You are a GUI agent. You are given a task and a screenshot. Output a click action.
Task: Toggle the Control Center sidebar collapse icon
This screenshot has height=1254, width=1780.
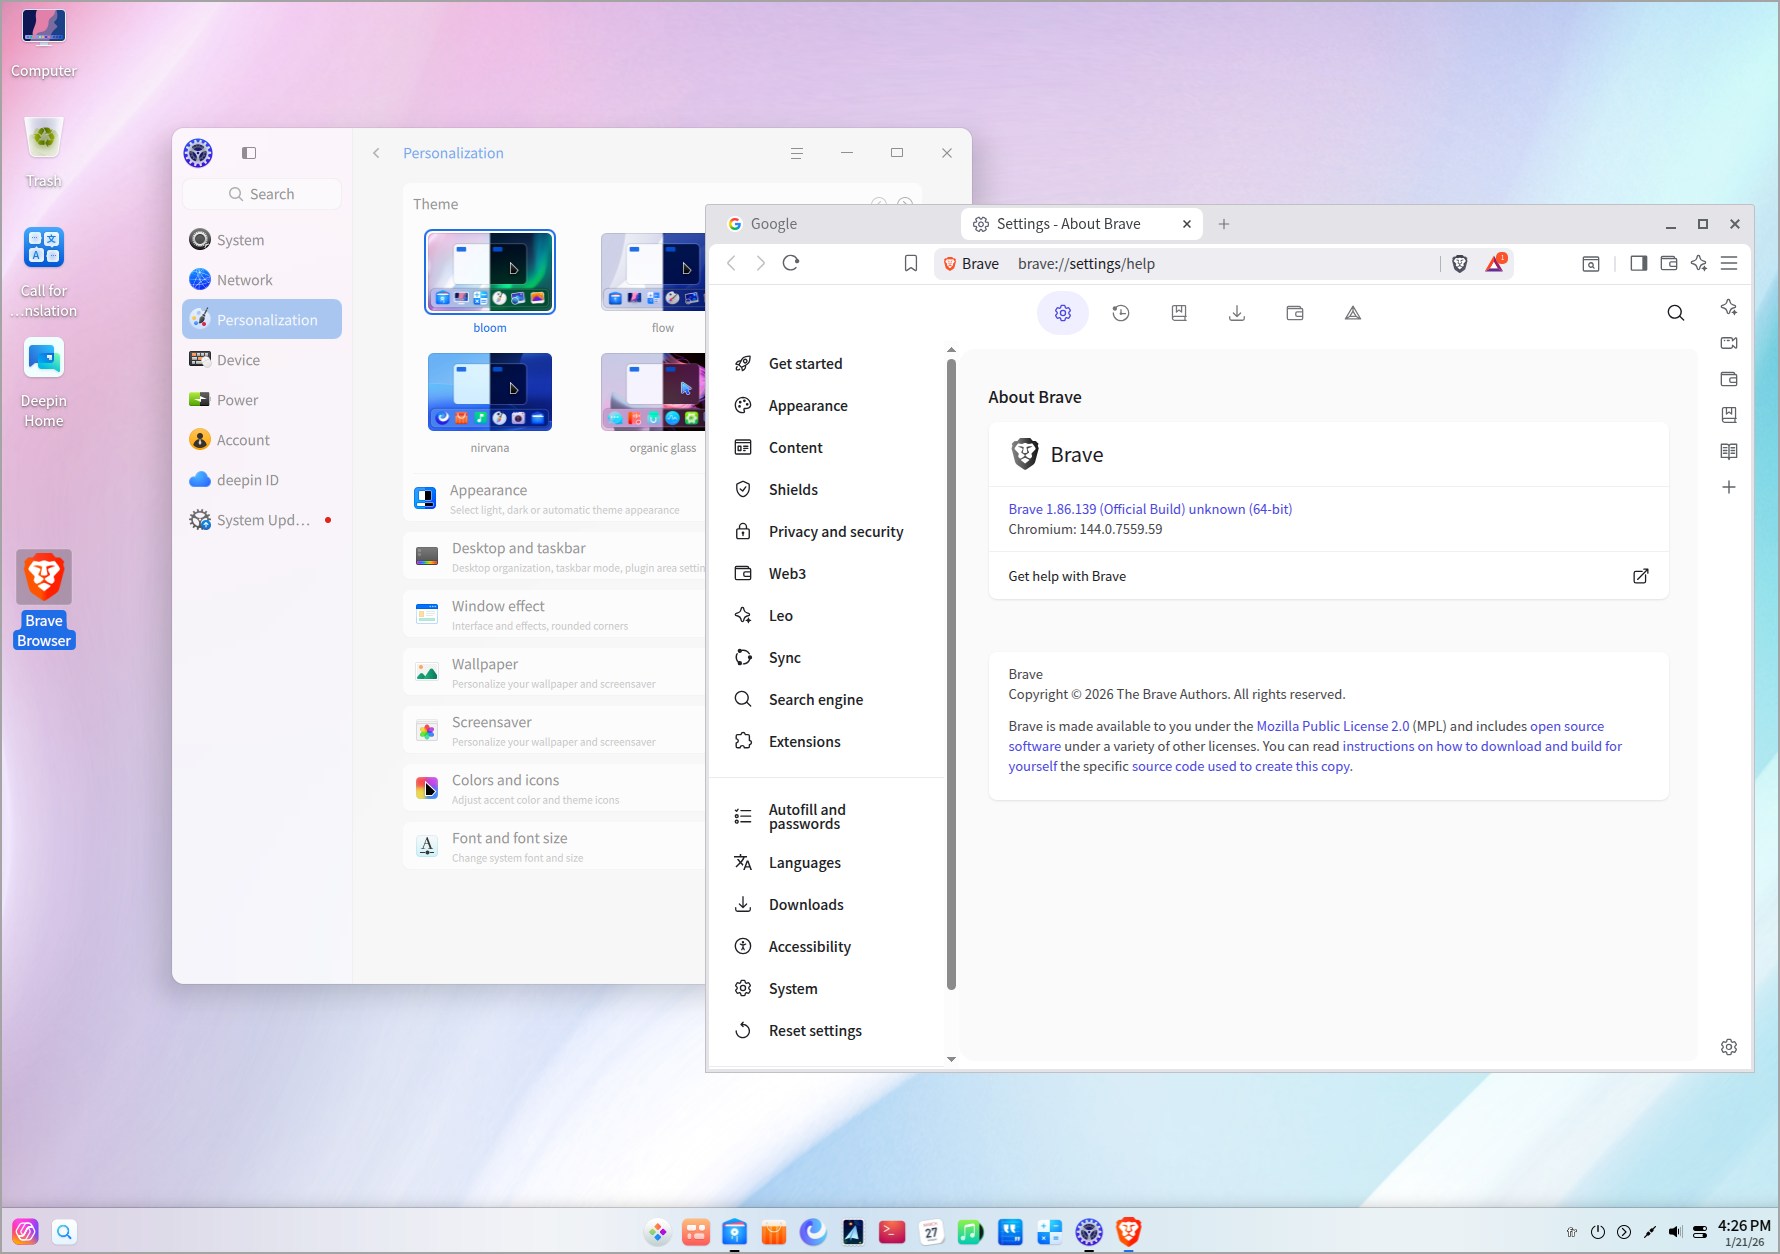(249, 153)
